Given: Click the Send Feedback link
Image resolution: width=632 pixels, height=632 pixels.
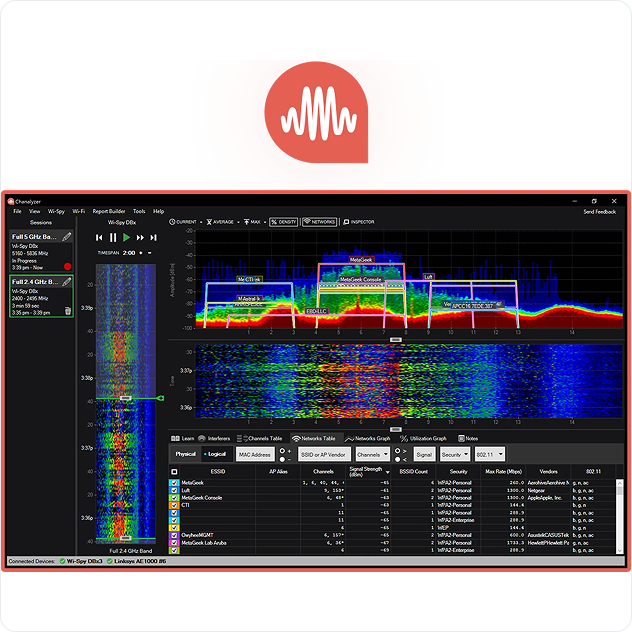Looking at the screenshot, I should coord(600,211).
